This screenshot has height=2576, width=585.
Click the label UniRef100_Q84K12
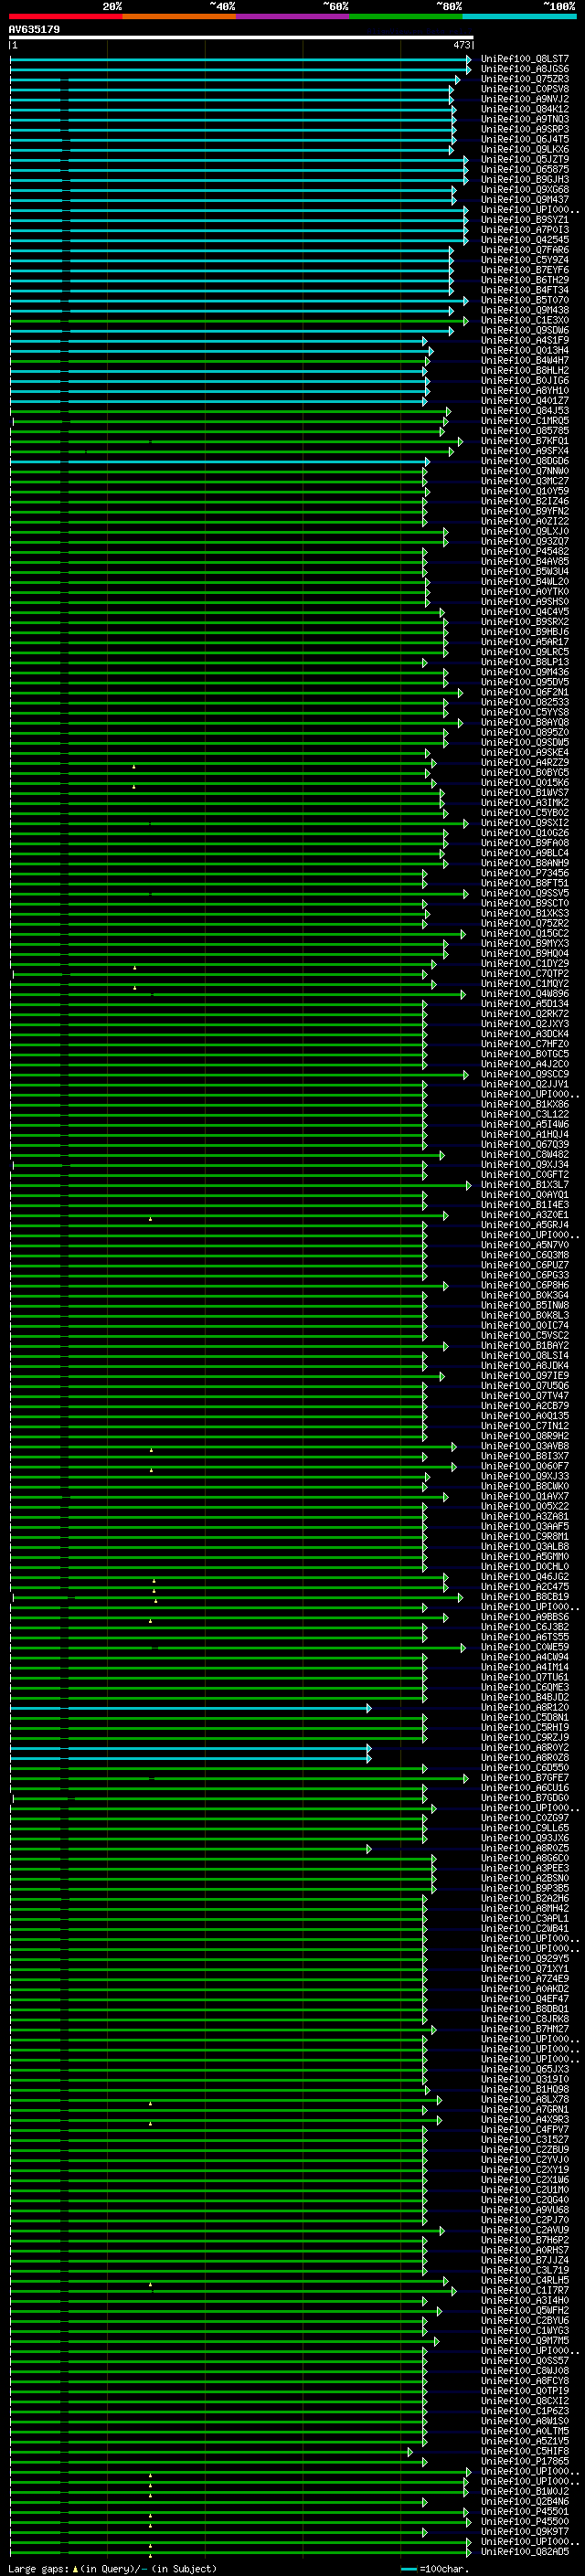coord(525,109)
